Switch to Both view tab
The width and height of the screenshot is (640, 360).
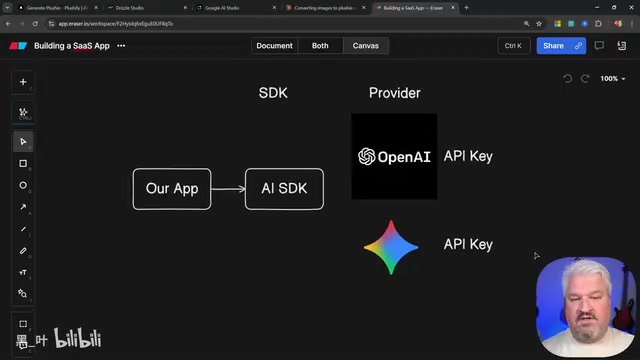(x=320, y=46)
